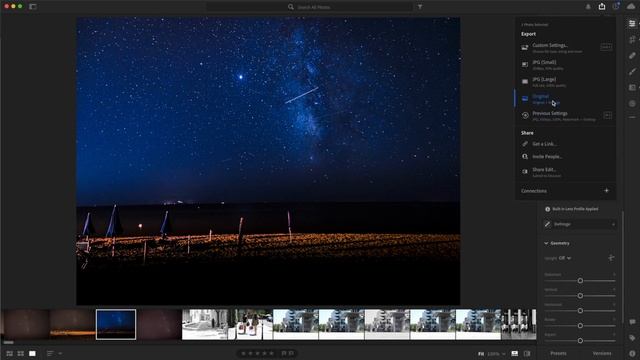Select the Linear Gradient tool

(632, 87)
